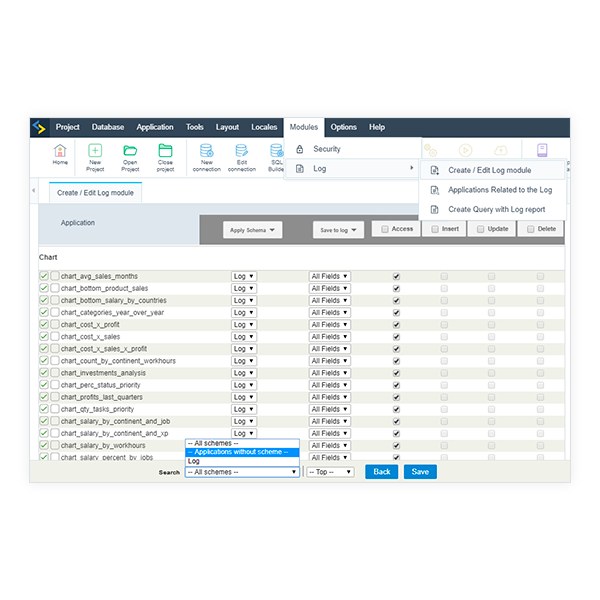Click the Close project icon
Viewport: 600px width, 600px height.
[165, 151]
